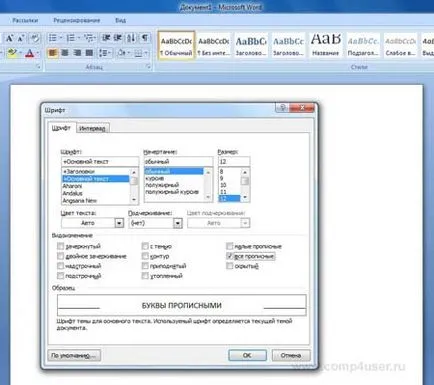The width and height of the screenshot is (434, 385).
Task: Enable the контур checkbox
Action: point(145,256)
